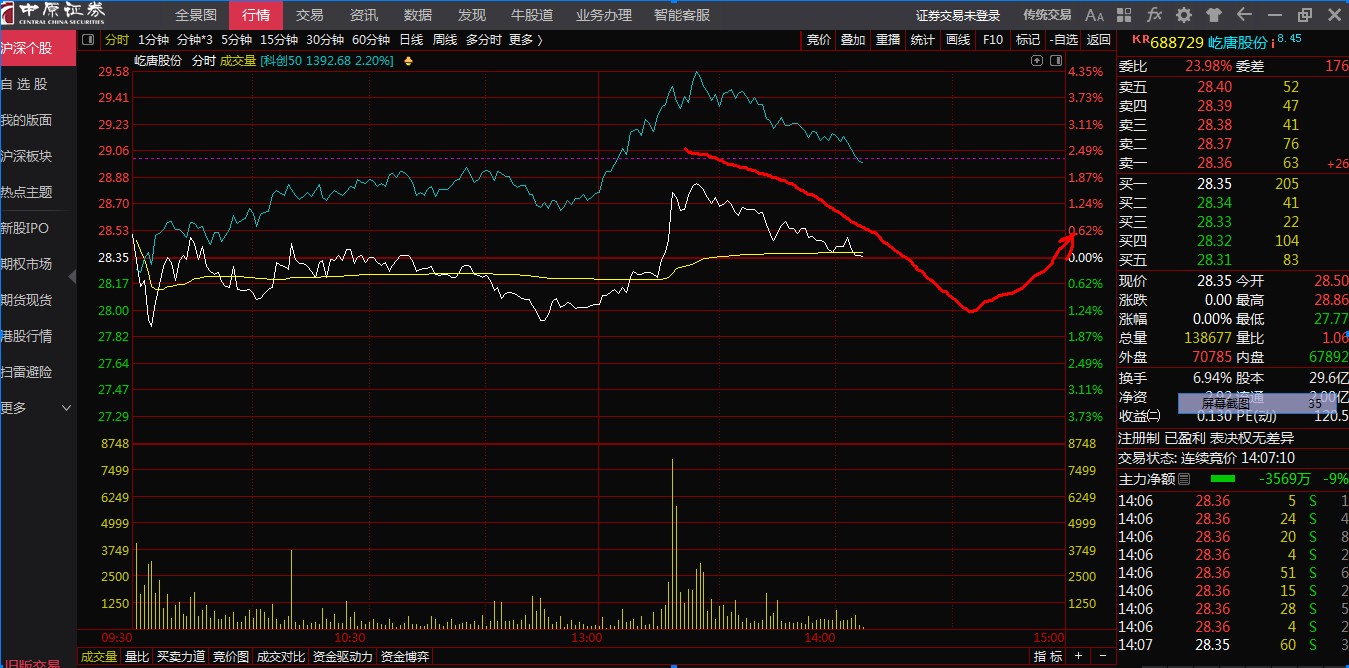This screenshot has width=1349, height=668.
Task: Open the 数据 top menu
Action: [418, 15]
